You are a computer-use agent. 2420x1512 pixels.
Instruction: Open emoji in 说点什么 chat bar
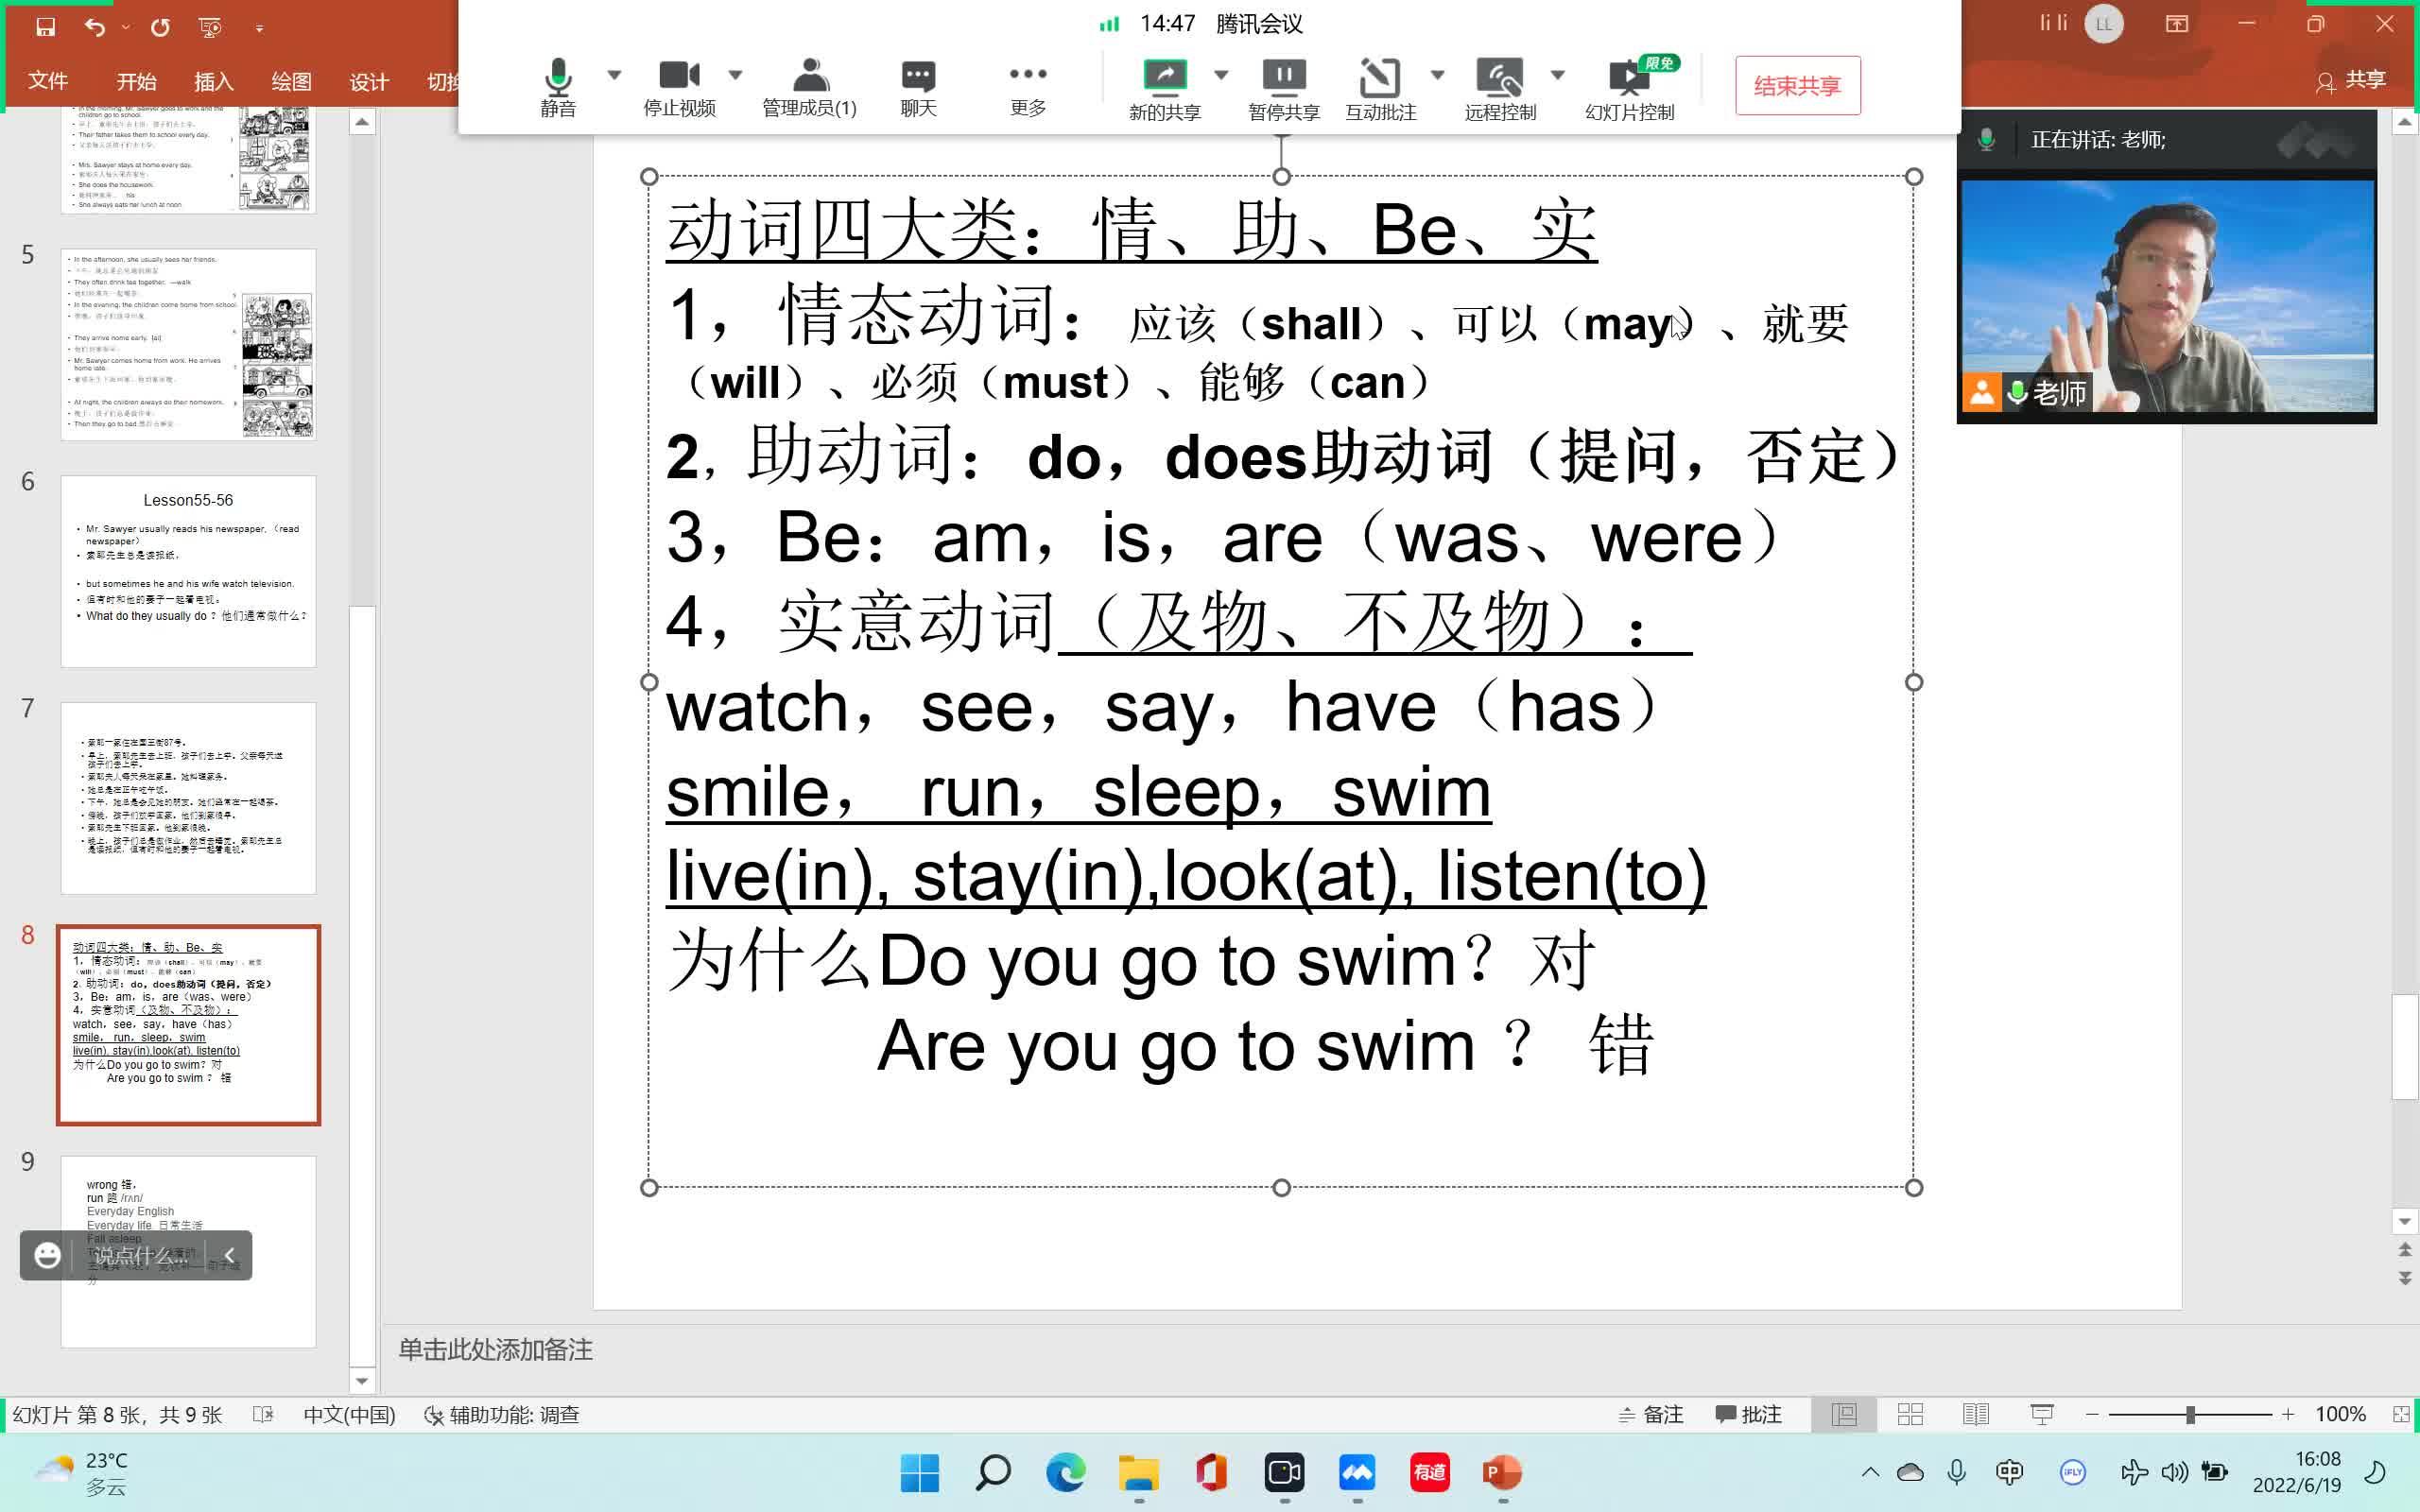(47, 1255)
